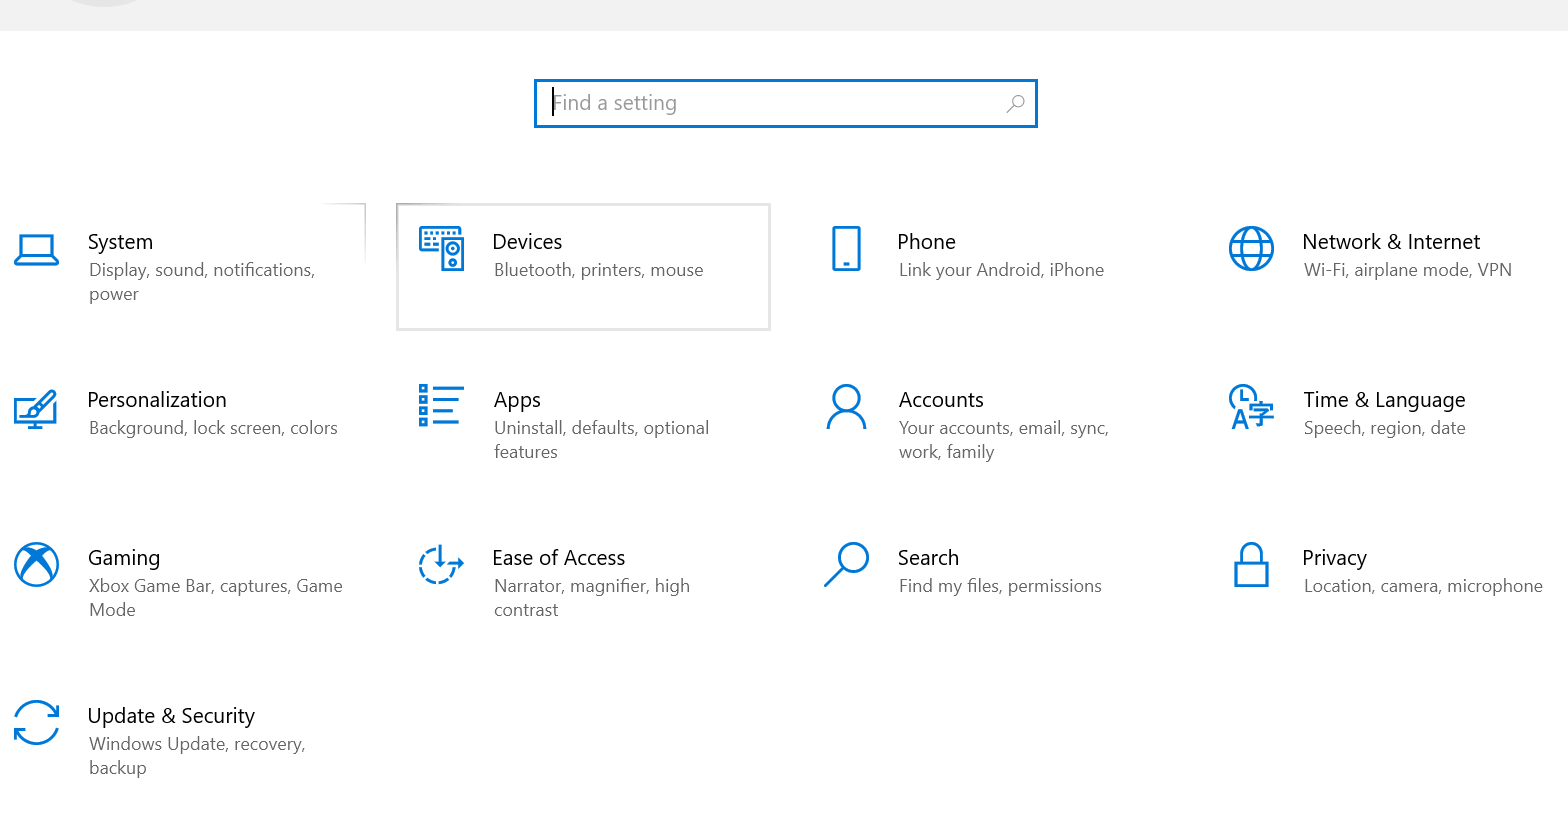Click 'Speech, region, date' text

click(1384, 428)
